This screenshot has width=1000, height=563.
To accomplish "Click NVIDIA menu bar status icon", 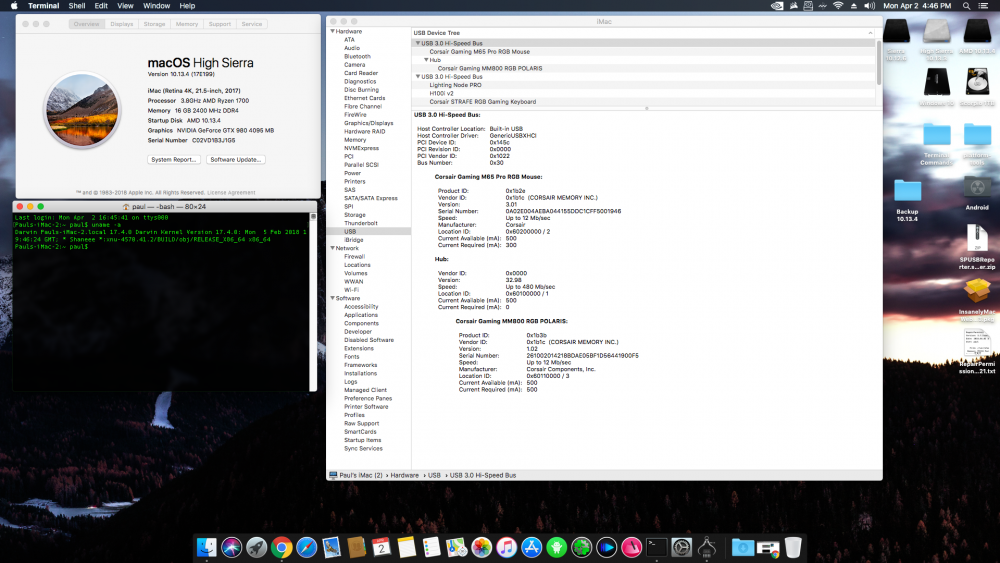I will [777, 6].
